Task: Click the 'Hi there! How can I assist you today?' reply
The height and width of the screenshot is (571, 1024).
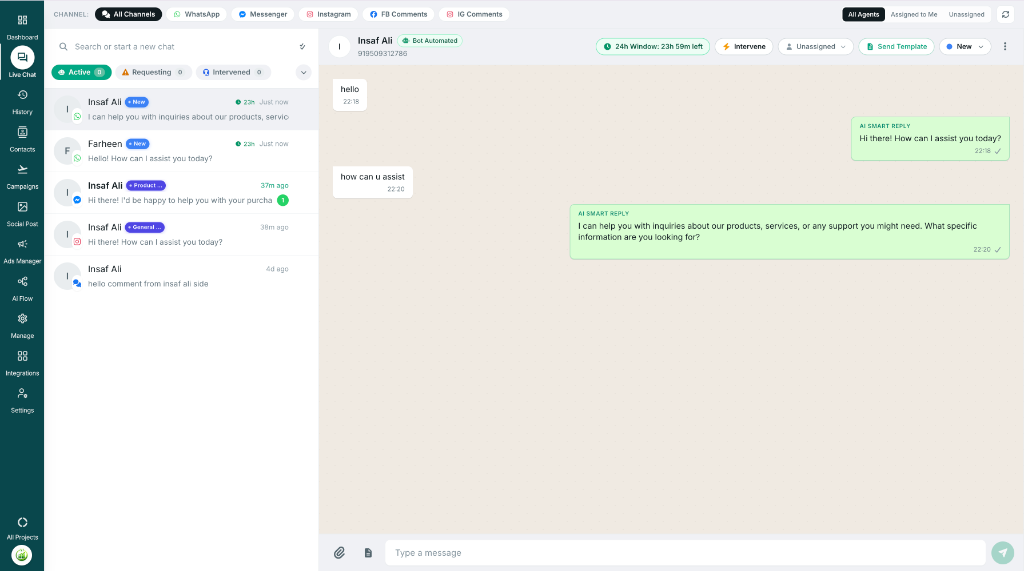Action: (930, 138)
